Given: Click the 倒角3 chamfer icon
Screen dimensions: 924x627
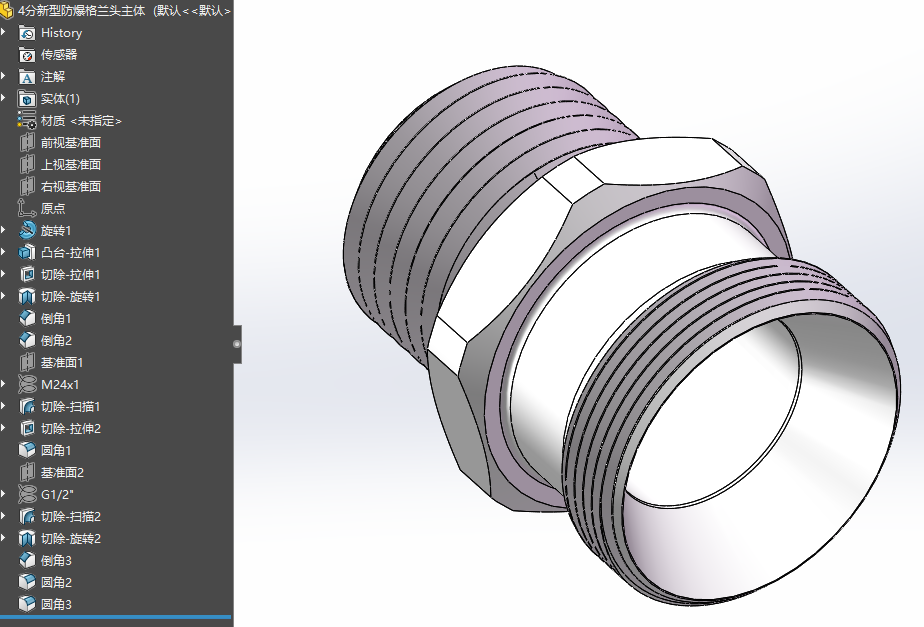Looking at the screenshot, I should 27,560.
